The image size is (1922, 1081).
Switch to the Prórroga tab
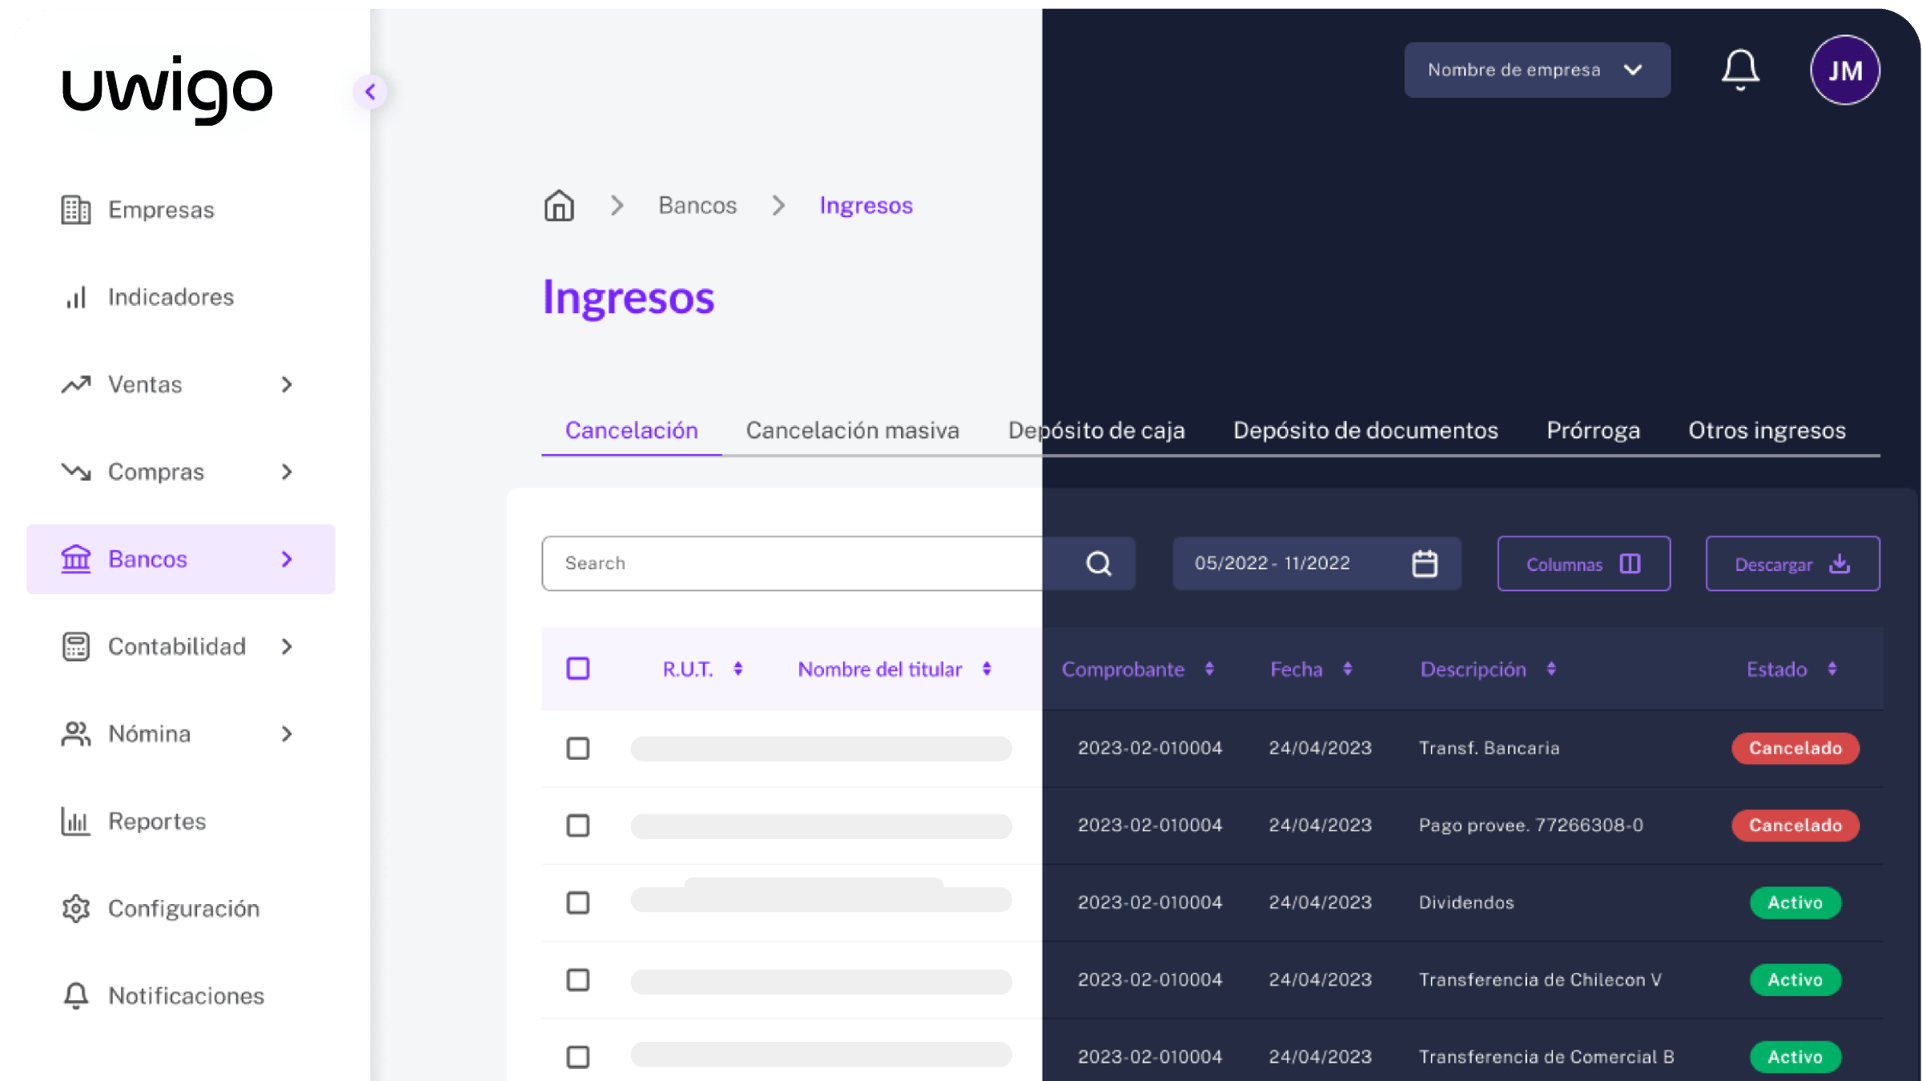[1592, 431]
